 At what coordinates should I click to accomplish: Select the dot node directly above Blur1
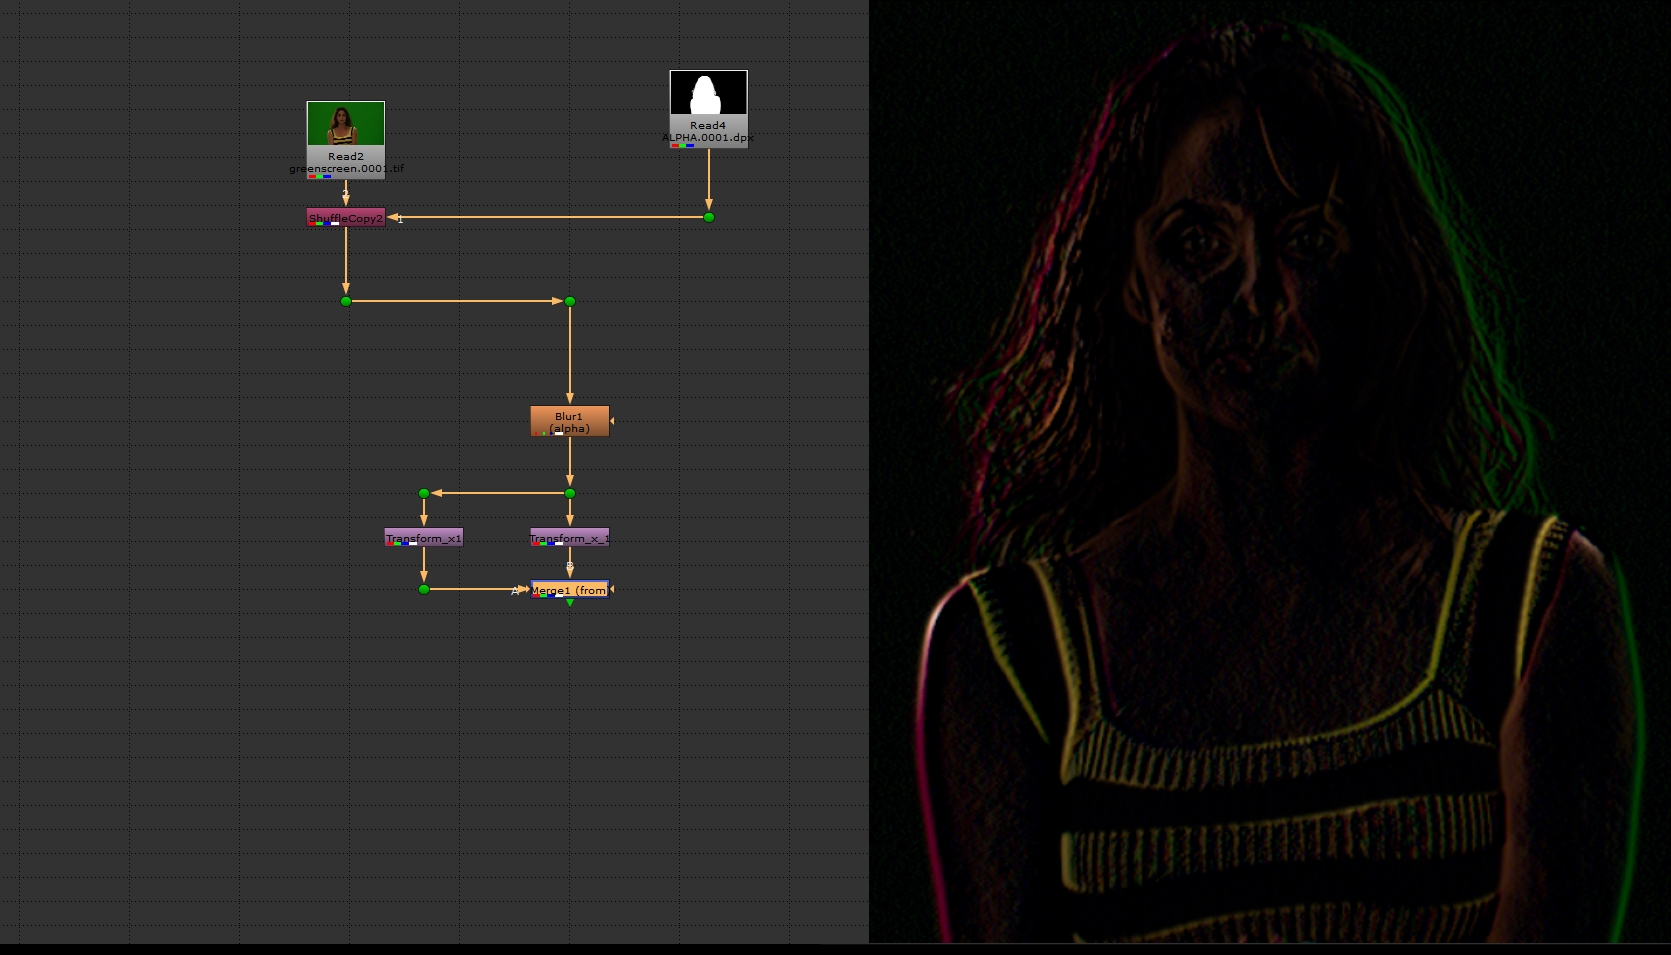point(570,301)
